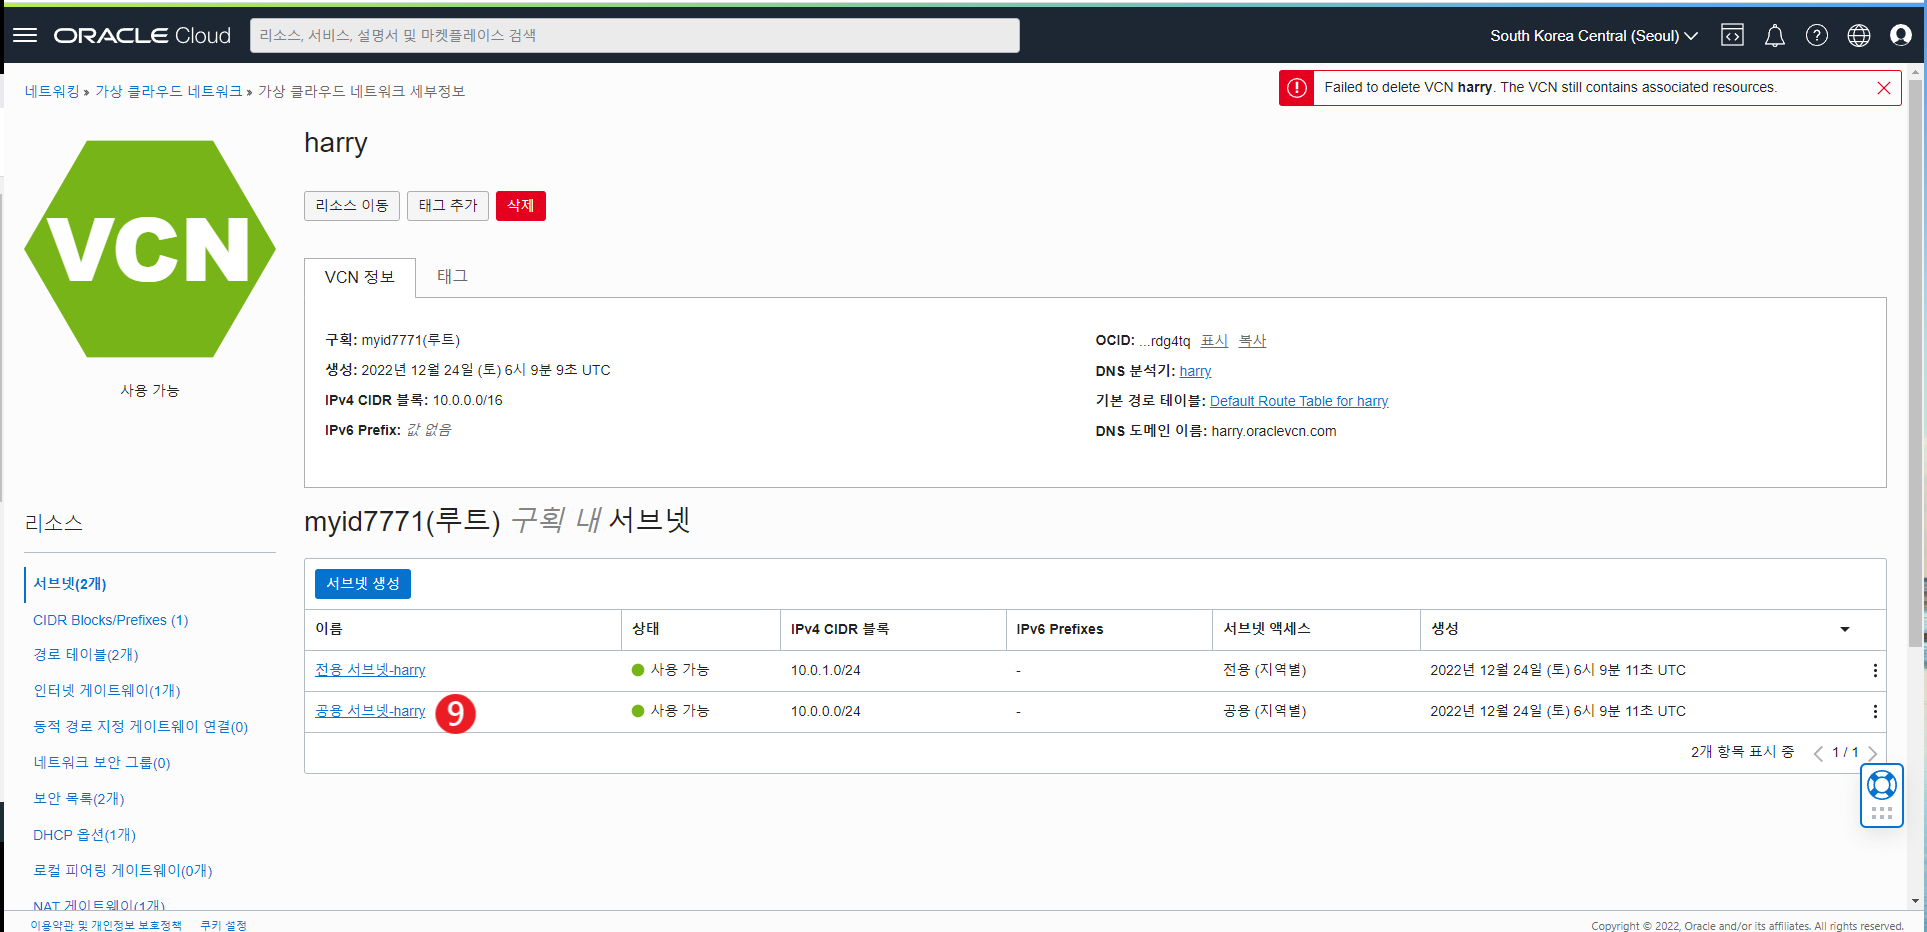The height and width of the screenshot is (932, 1927).
Task: Click the Oracle Cloud logo
Action: click(x=142, y=36)
